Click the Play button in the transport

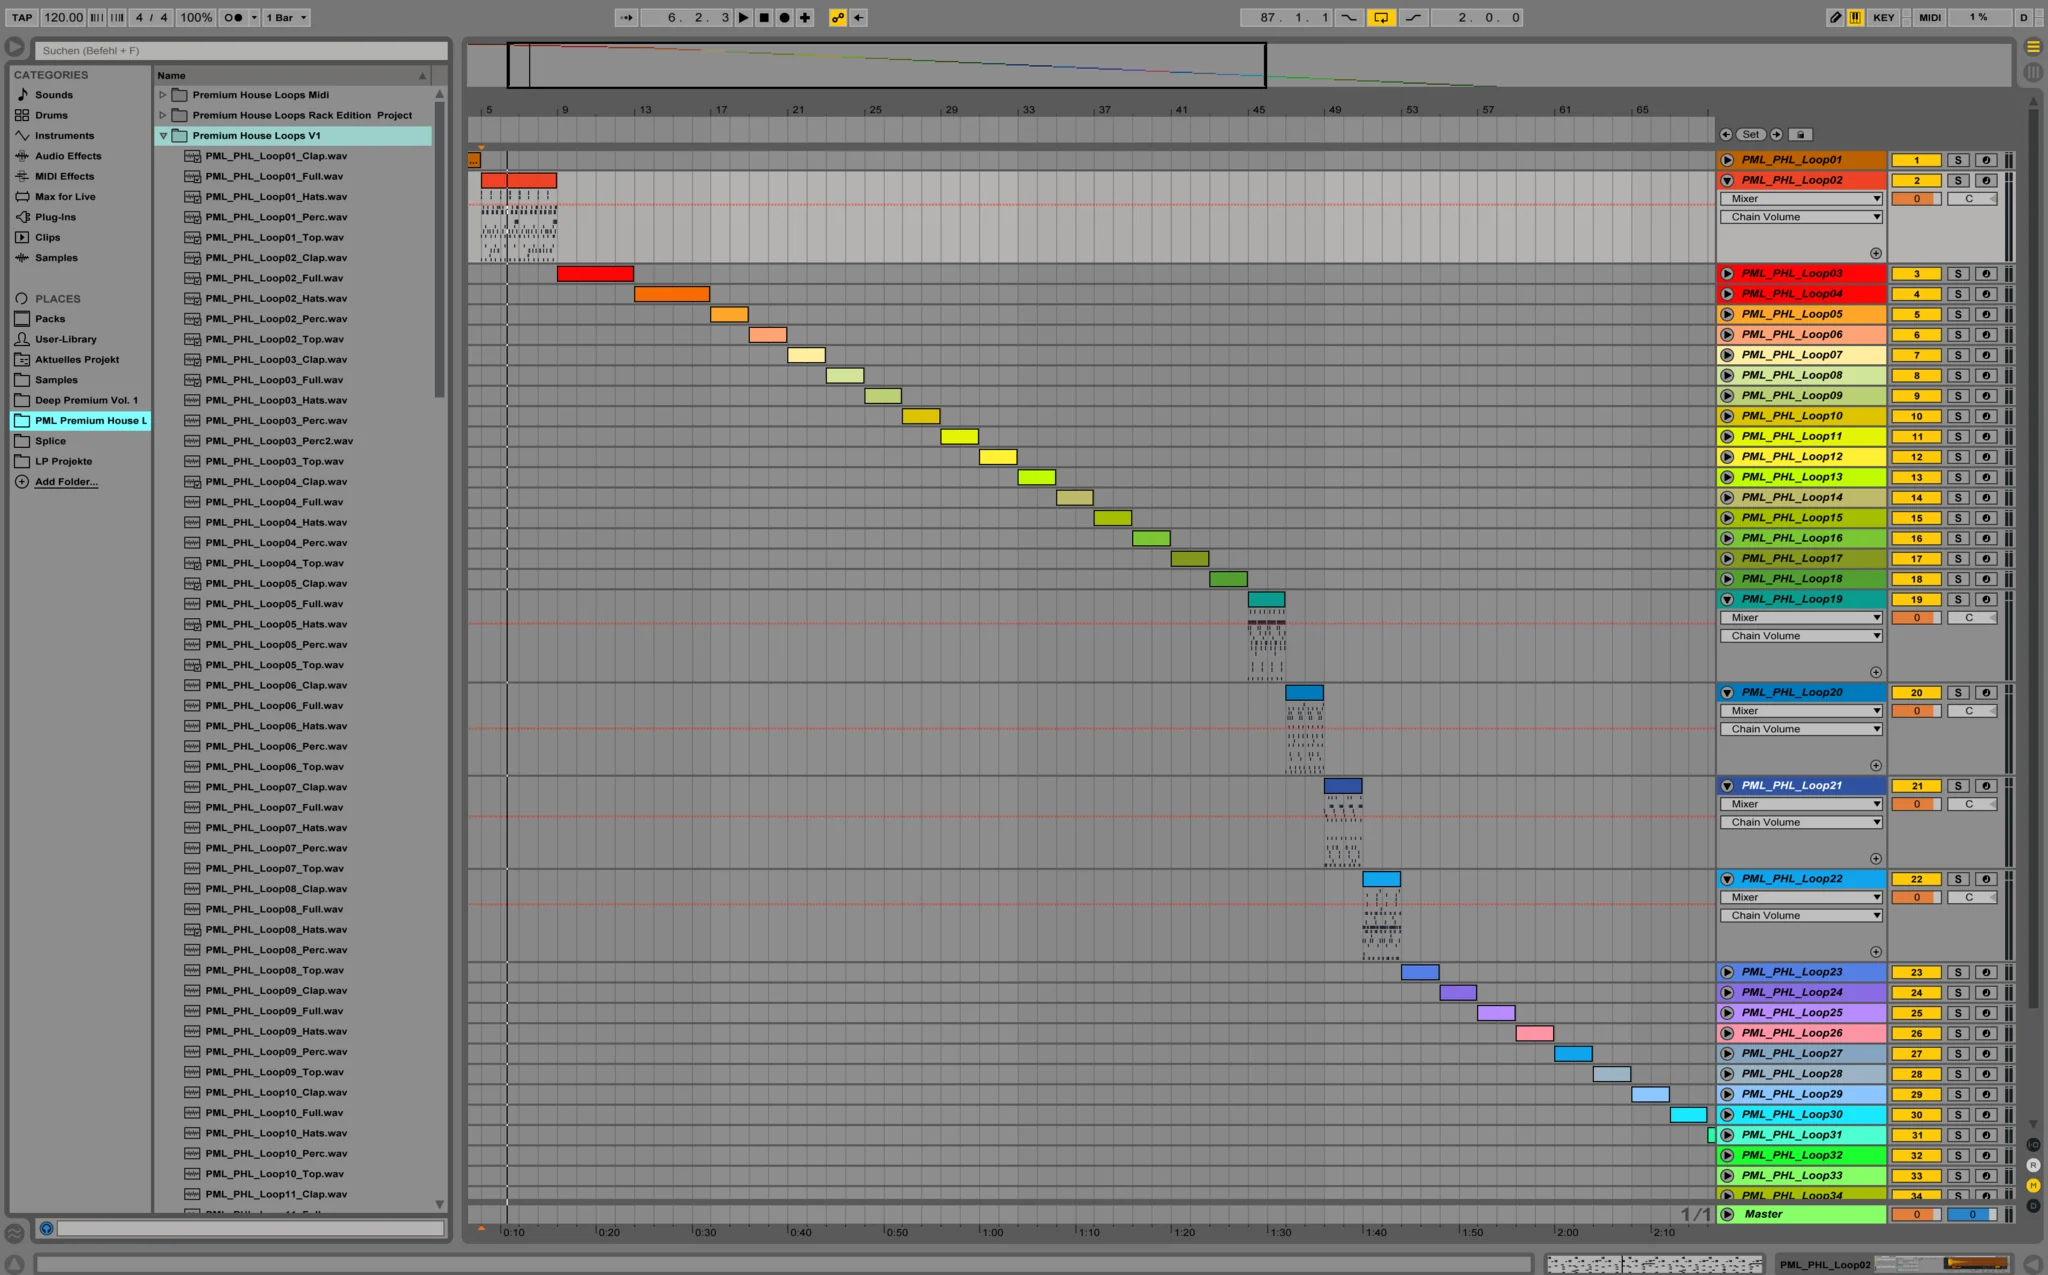point(743,17)
